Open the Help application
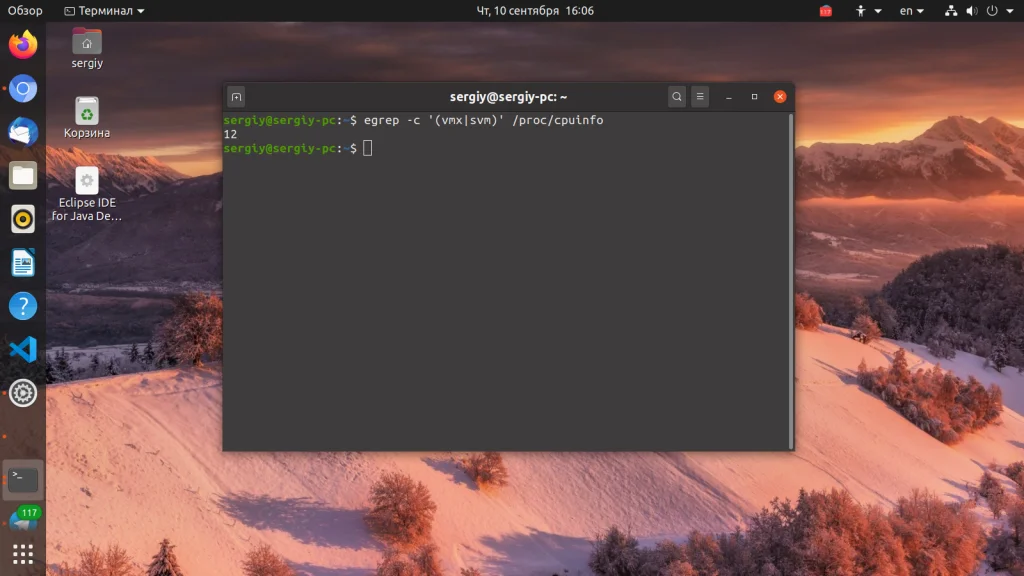This screenshot has width=1024, height=576. click(23, 306)
